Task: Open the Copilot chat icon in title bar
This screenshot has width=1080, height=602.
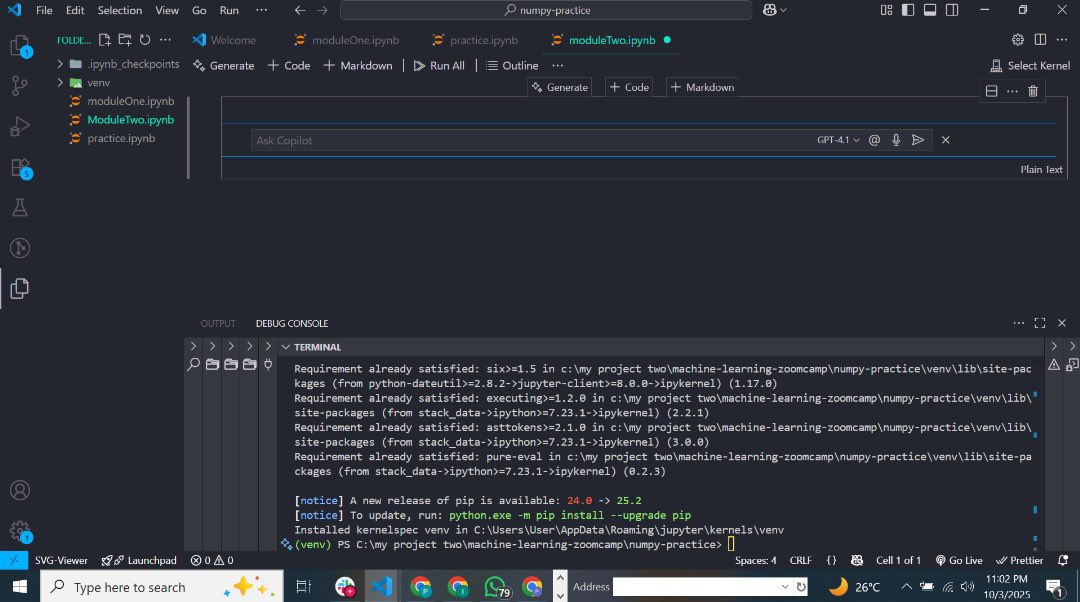Action: tap(770, 10)
